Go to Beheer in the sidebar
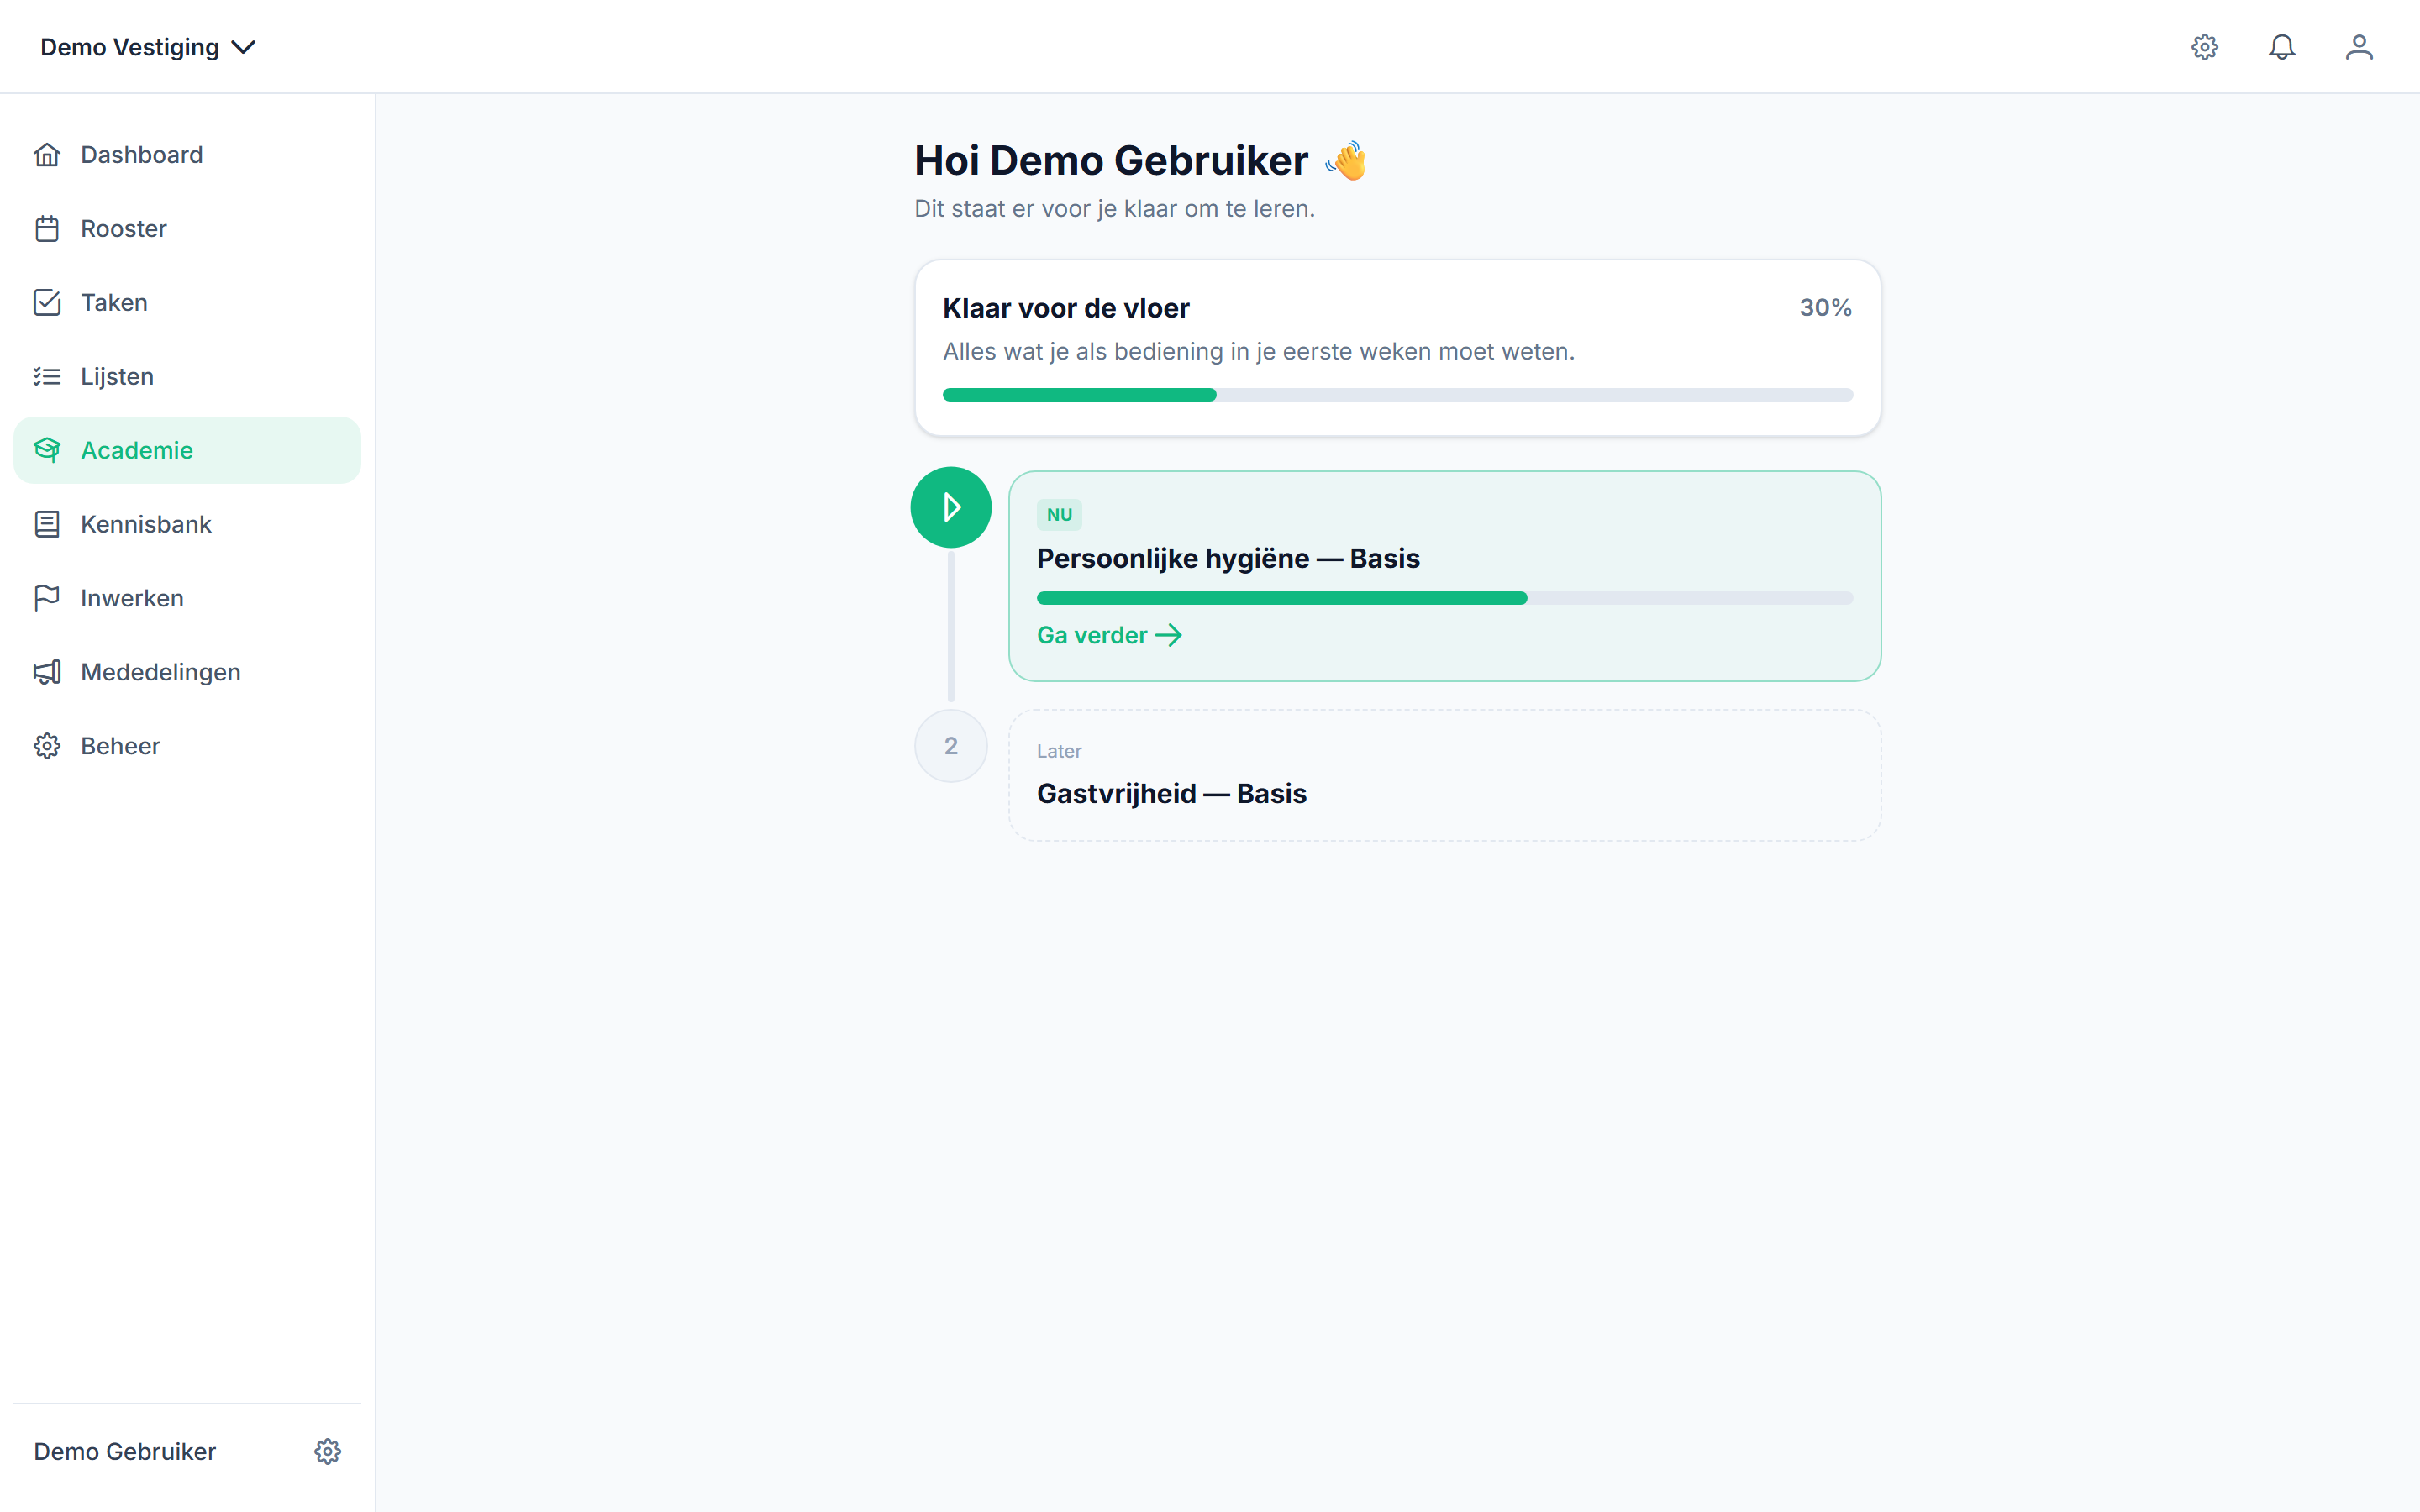The image size is (2420, 1512). pyautogui.click(x=187, y=747)
